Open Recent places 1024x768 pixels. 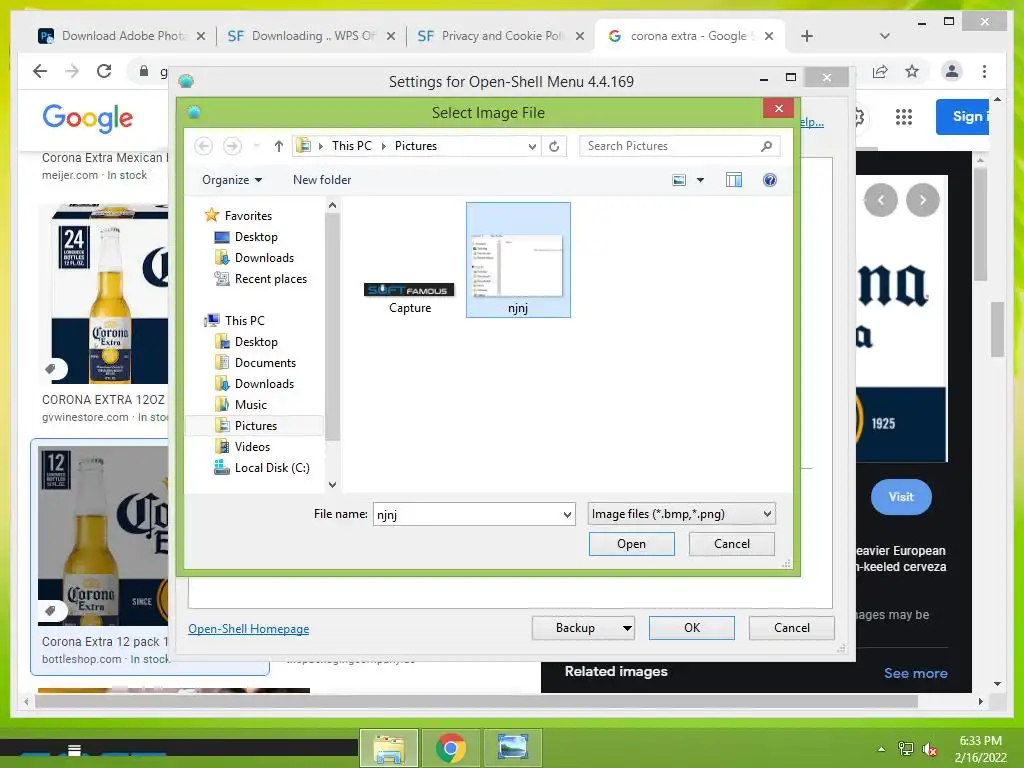pos(270,279)
